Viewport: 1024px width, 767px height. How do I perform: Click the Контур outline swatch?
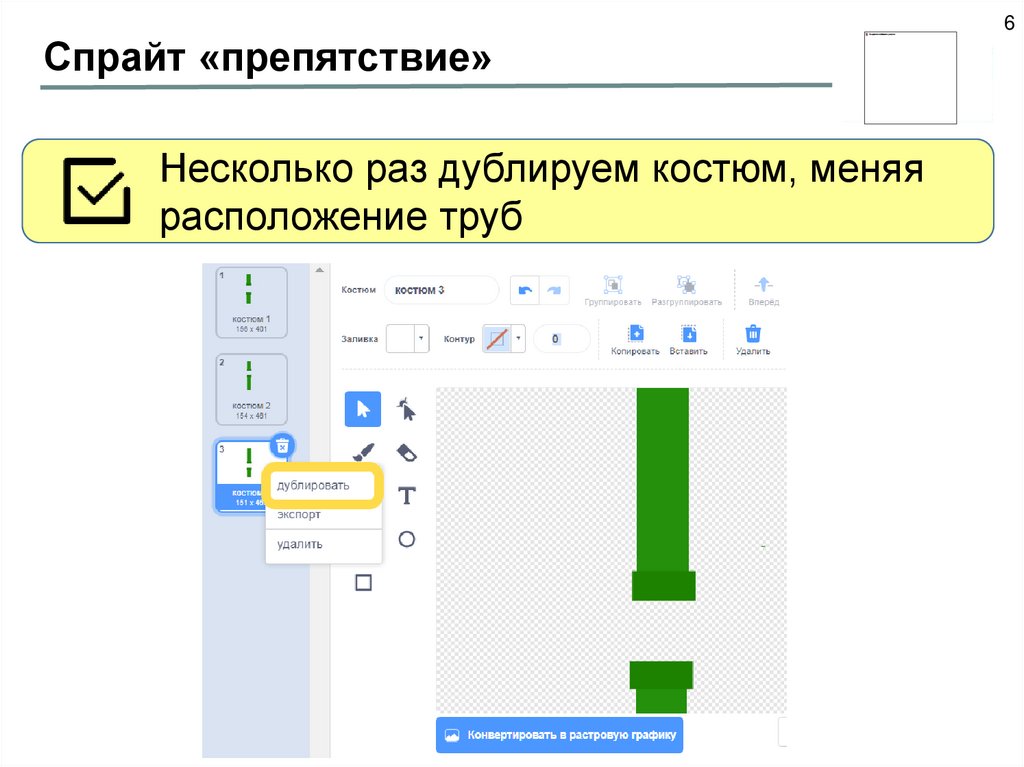496,338
